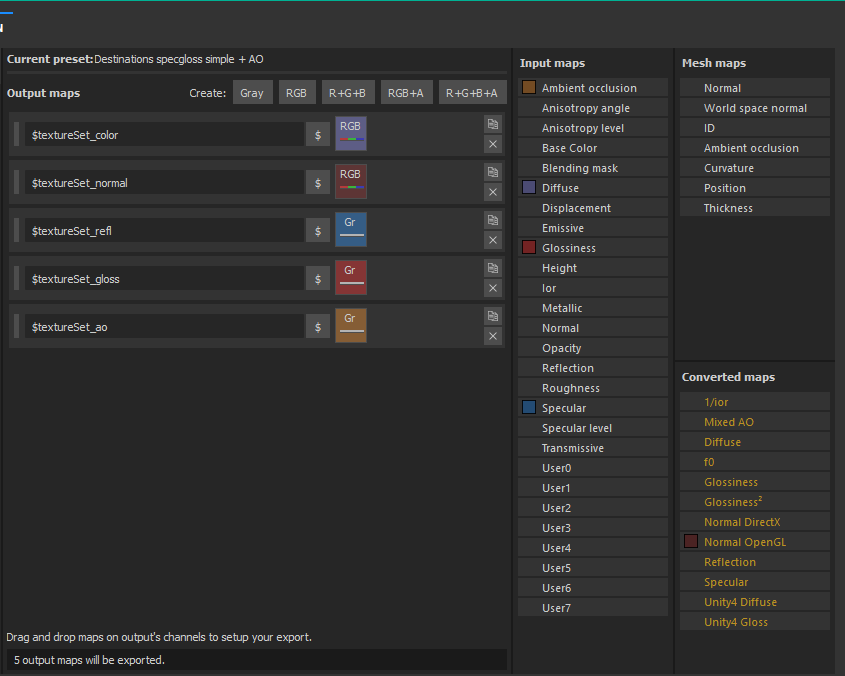
Task: Select Glossiness in Input maps
Action: coord(593,247)
